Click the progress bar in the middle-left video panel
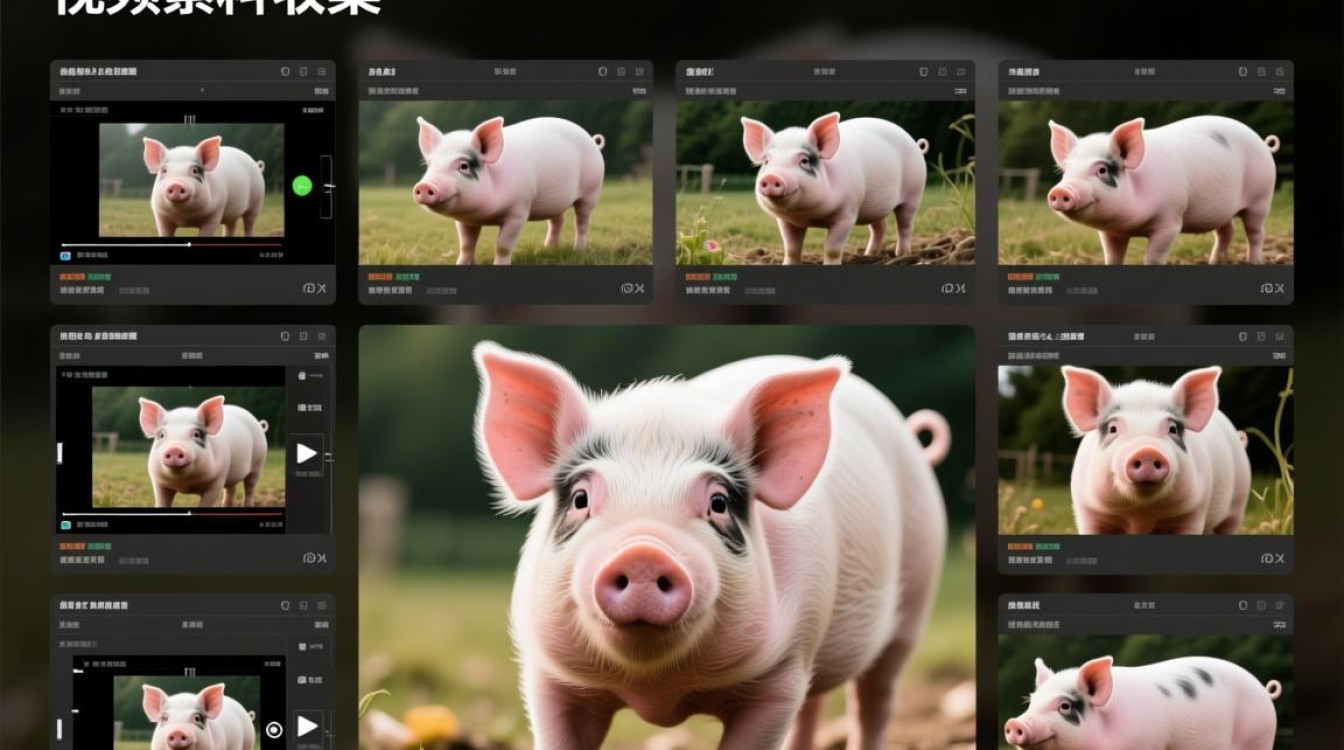The height and width of the screenshot is (750, 1344). point(172,514)
